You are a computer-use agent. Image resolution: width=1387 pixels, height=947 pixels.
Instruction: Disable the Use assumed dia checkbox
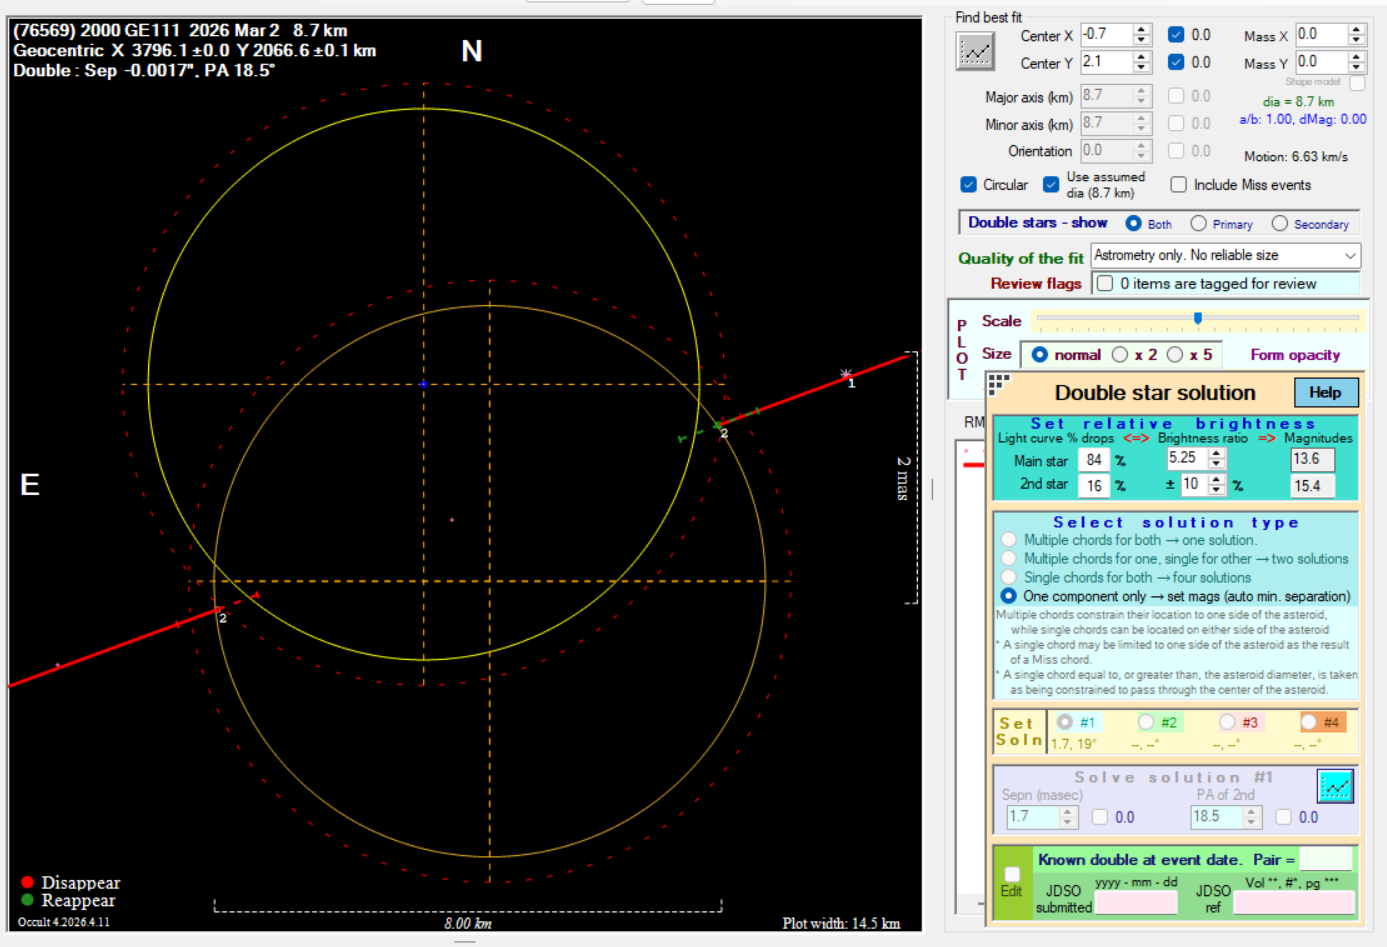click(1051, 185)
